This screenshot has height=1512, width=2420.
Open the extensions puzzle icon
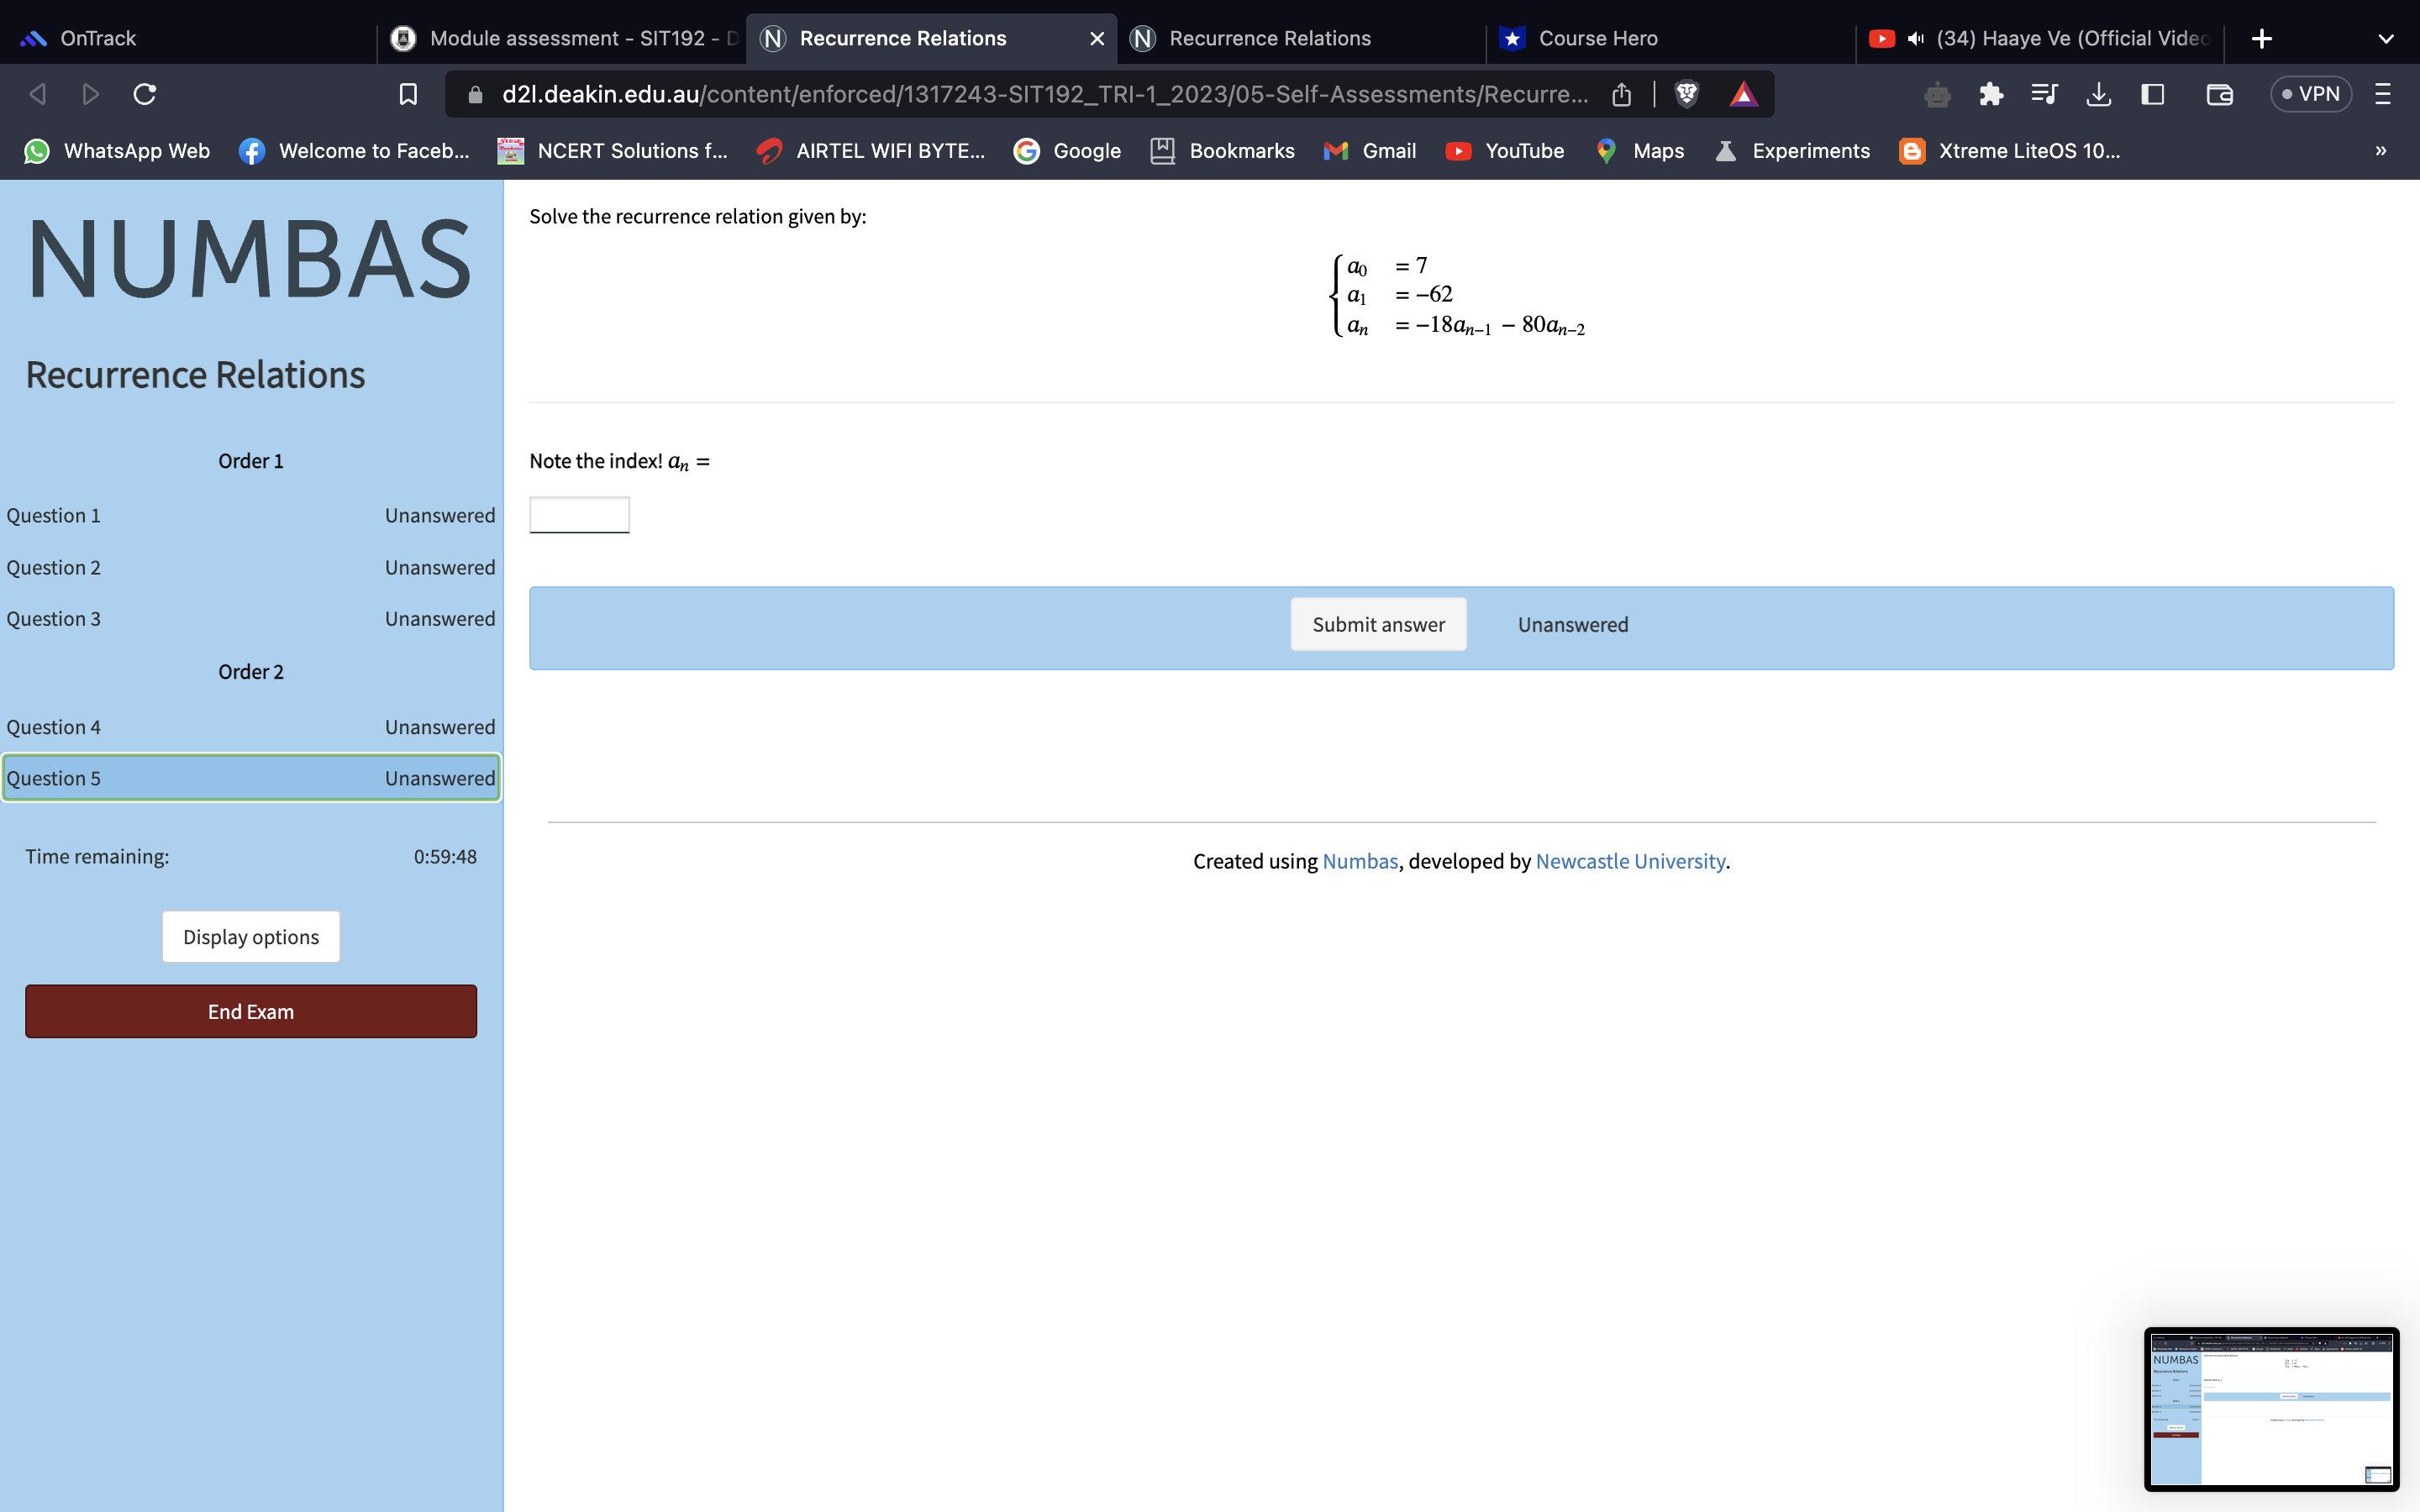(x=1990, y=94)
